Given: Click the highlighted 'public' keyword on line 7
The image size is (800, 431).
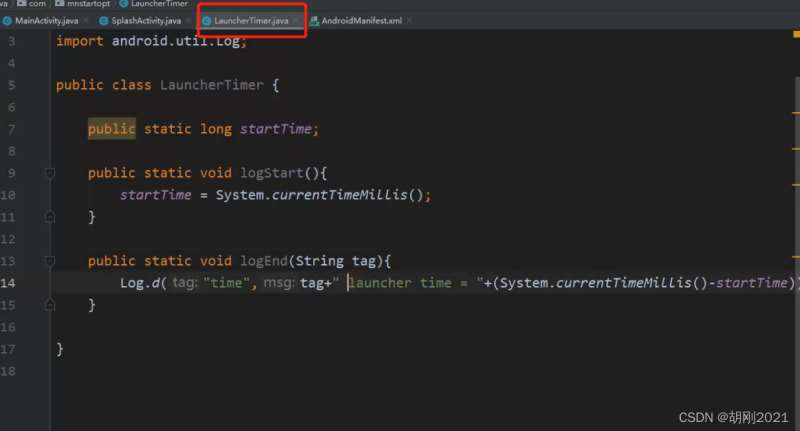Looking at the screenshot, I should point(112,129).
